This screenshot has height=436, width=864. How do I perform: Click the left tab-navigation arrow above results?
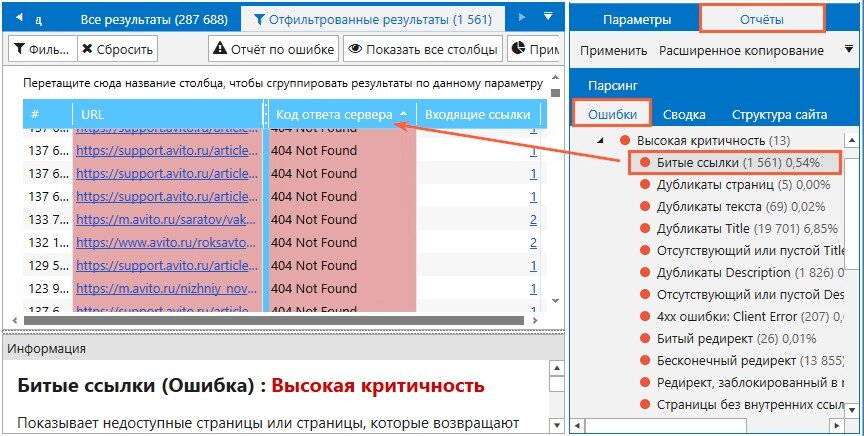coord(19,18)
